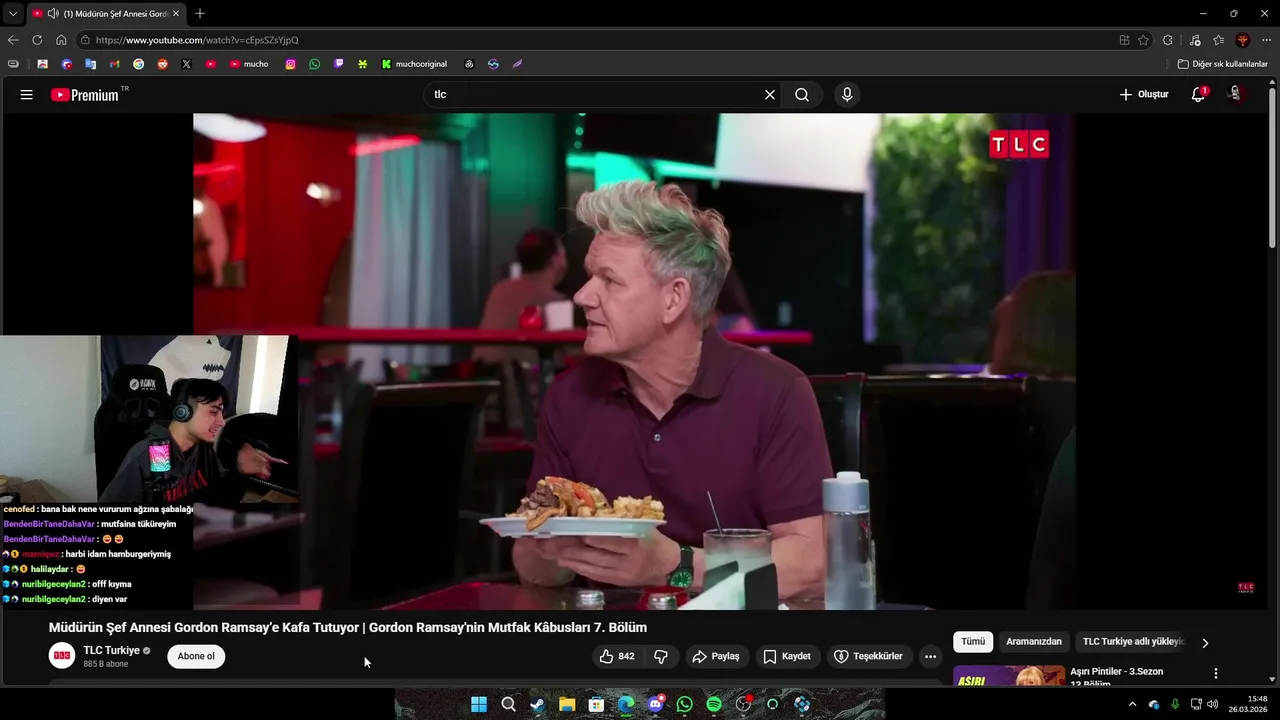Click the Paylaş share button
The width and height of the screenshot is (1280, 720).
tap(716, 657)
